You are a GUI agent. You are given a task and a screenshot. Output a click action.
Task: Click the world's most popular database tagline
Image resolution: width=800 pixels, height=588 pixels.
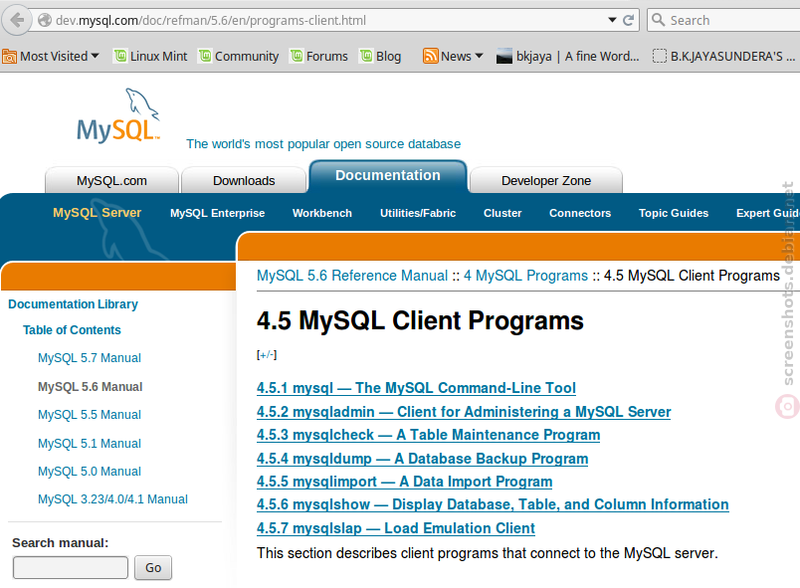click(323, 144)
